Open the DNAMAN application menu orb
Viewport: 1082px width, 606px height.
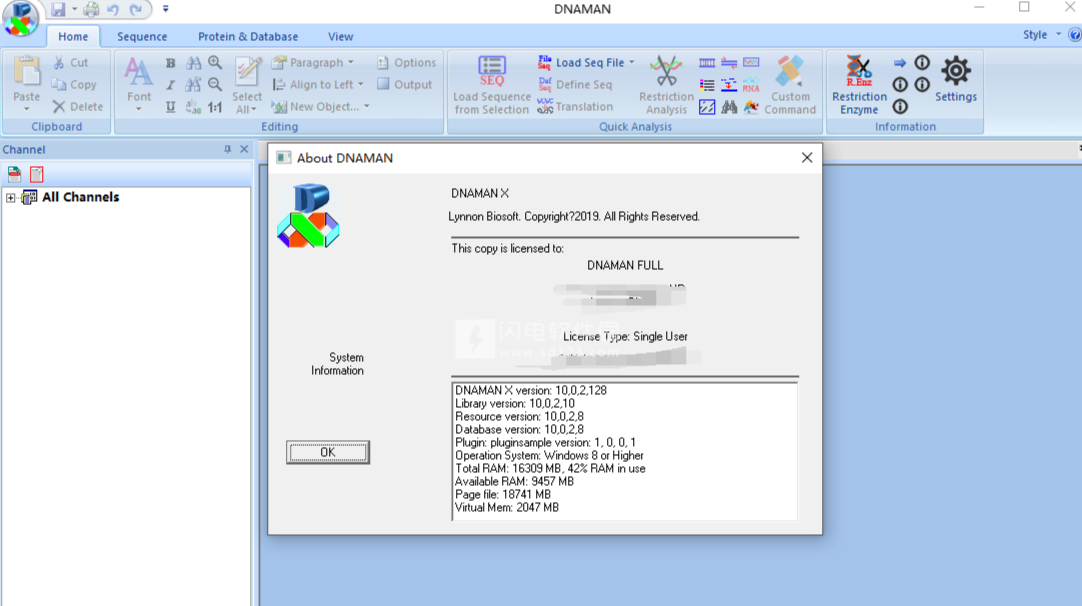20,18
